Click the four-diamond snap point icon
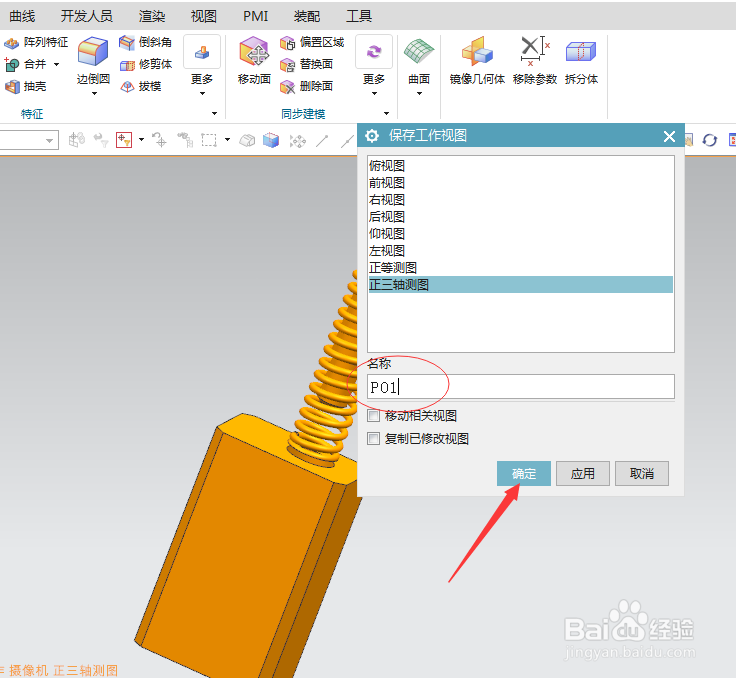736x678 pixels. click(298, 140)
